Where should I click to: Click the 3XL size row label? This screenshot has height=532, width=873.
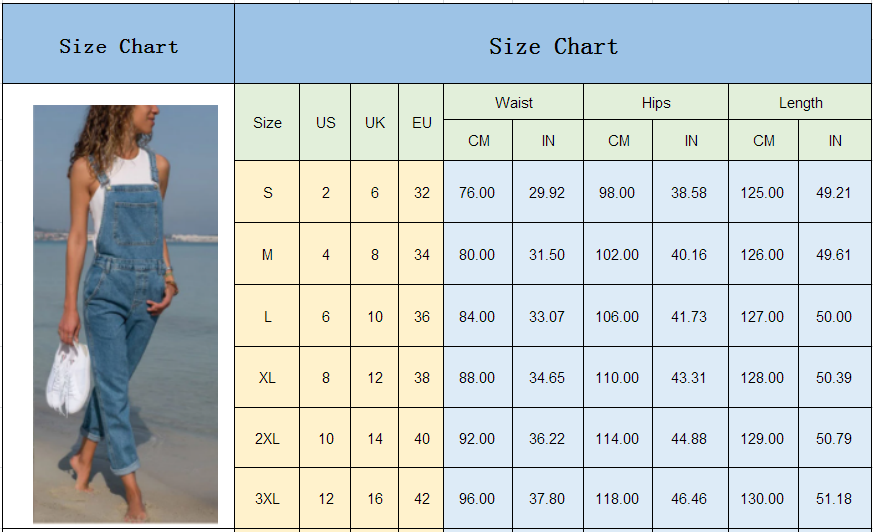(267, 499)
